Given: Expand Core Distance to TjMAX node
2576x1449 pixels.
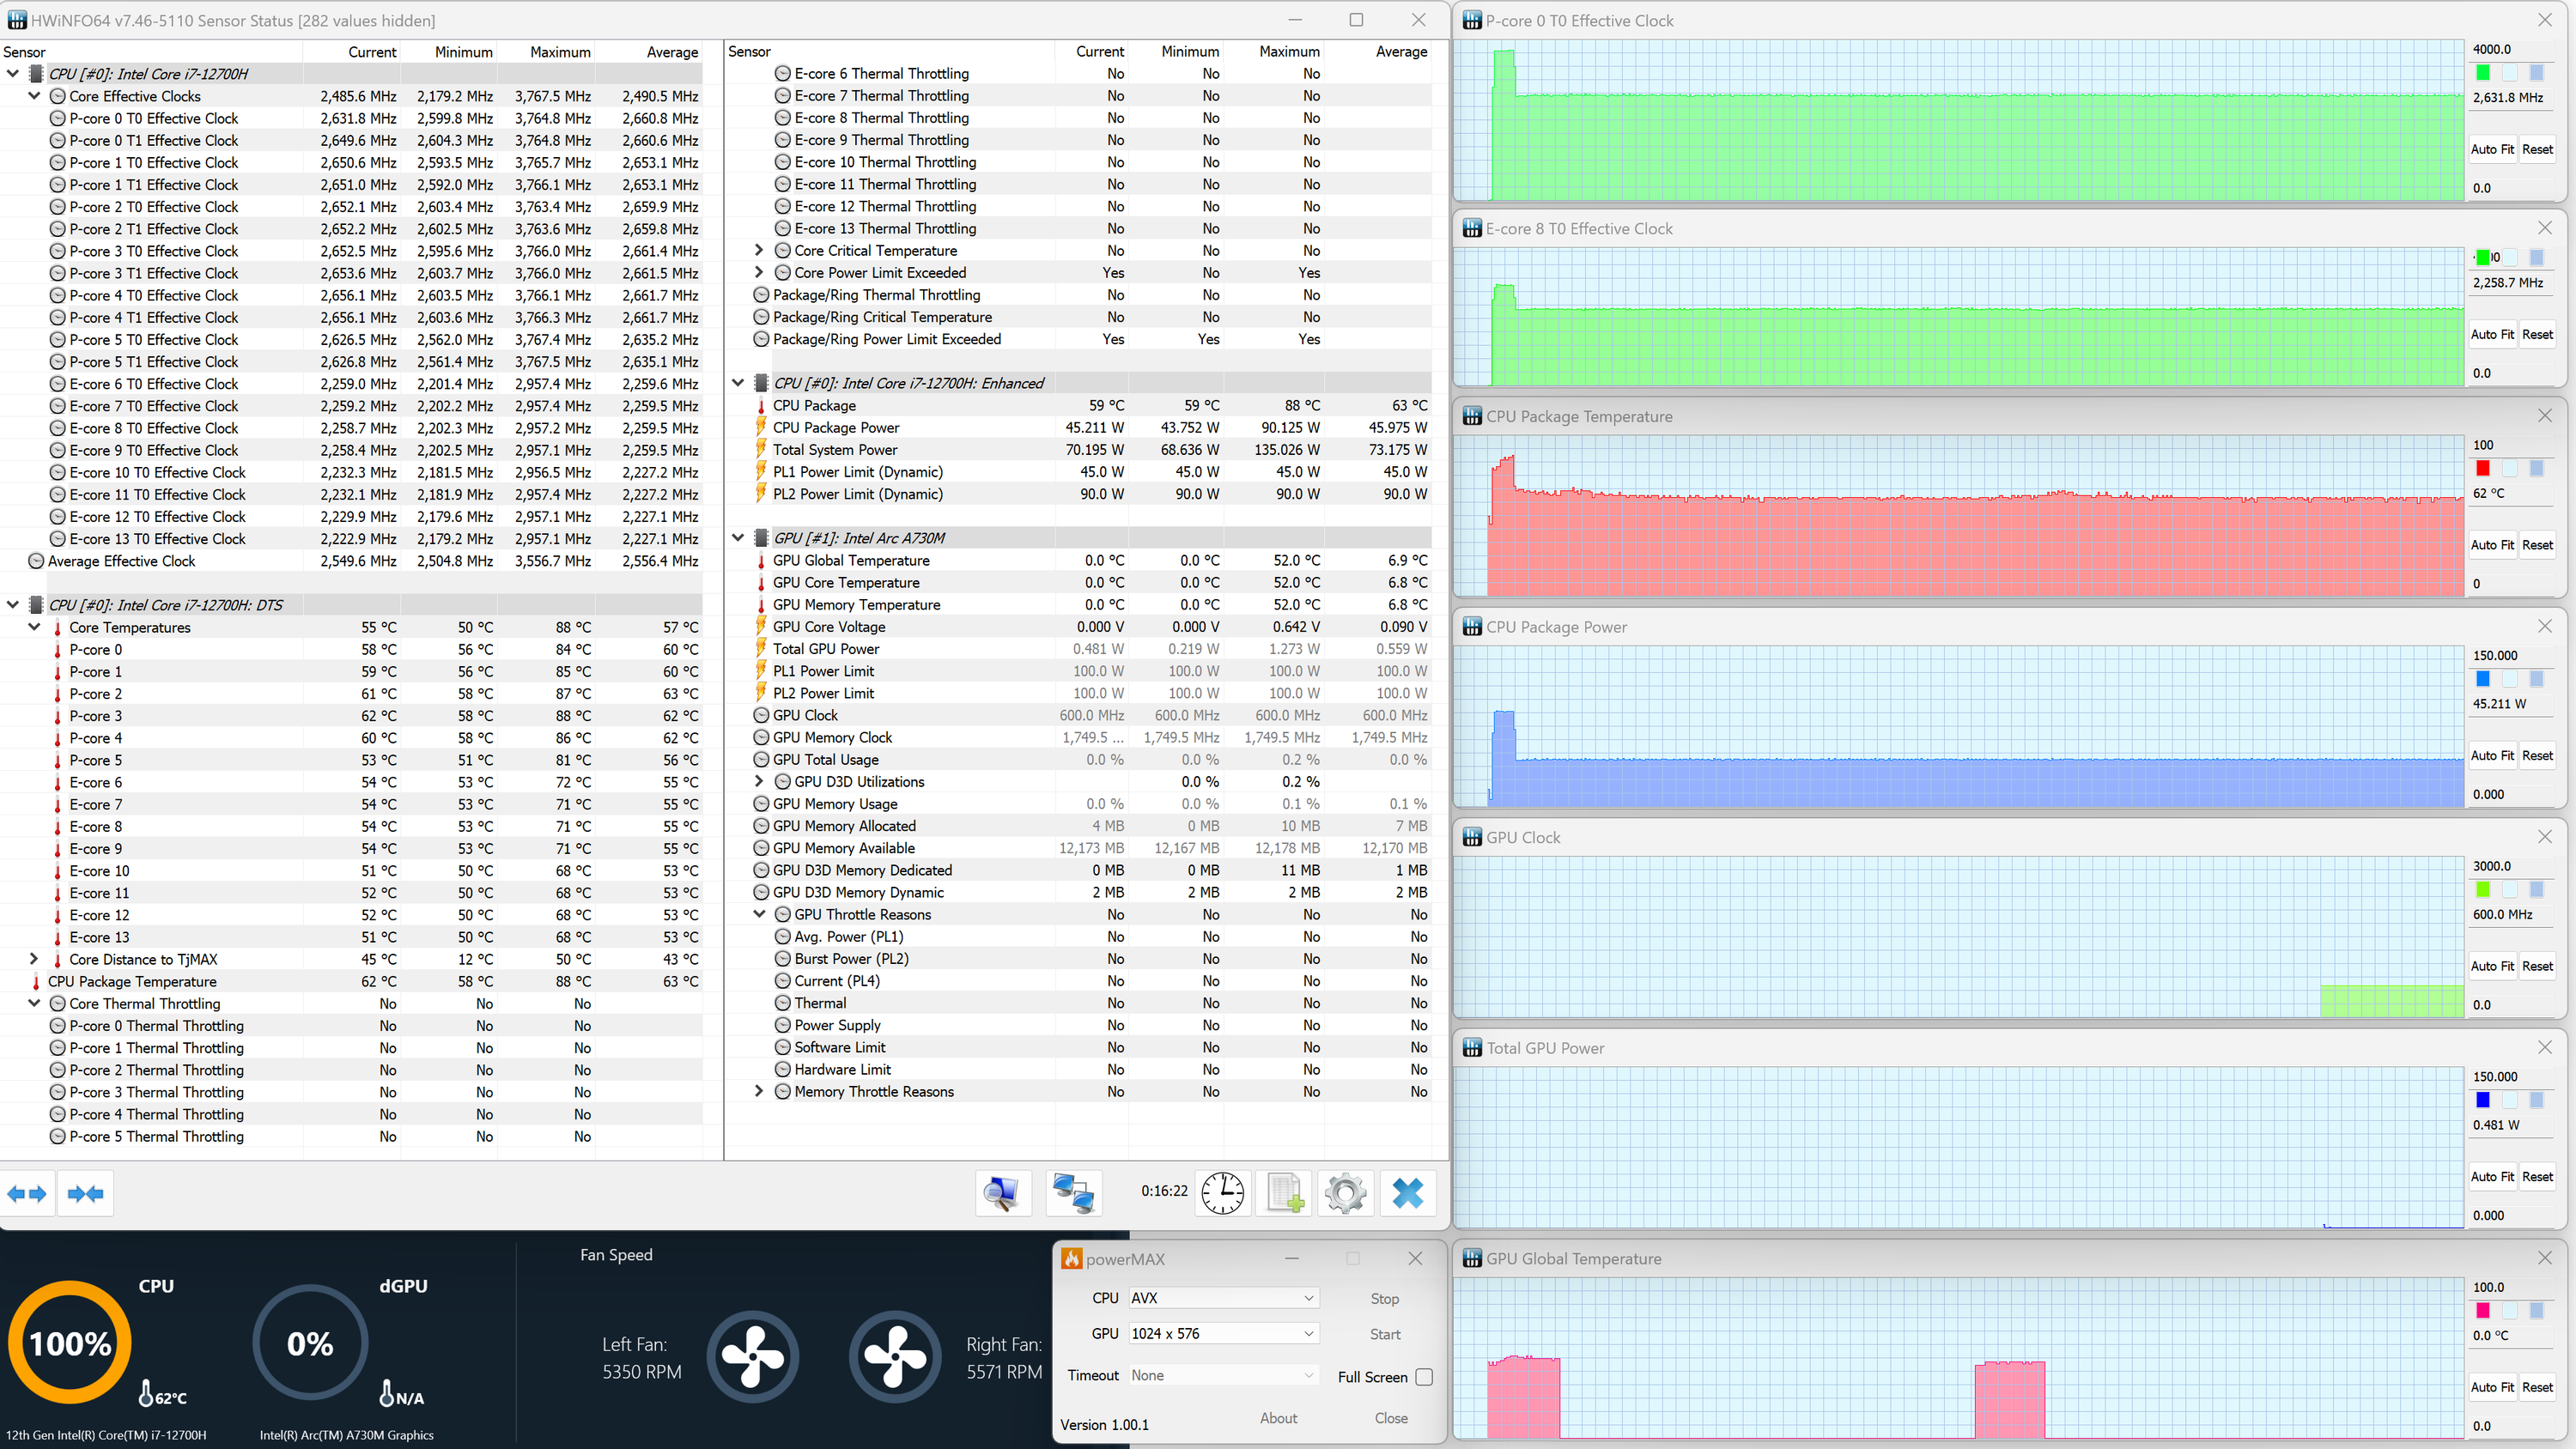Looking at the screenshot, I should [34, 959].
